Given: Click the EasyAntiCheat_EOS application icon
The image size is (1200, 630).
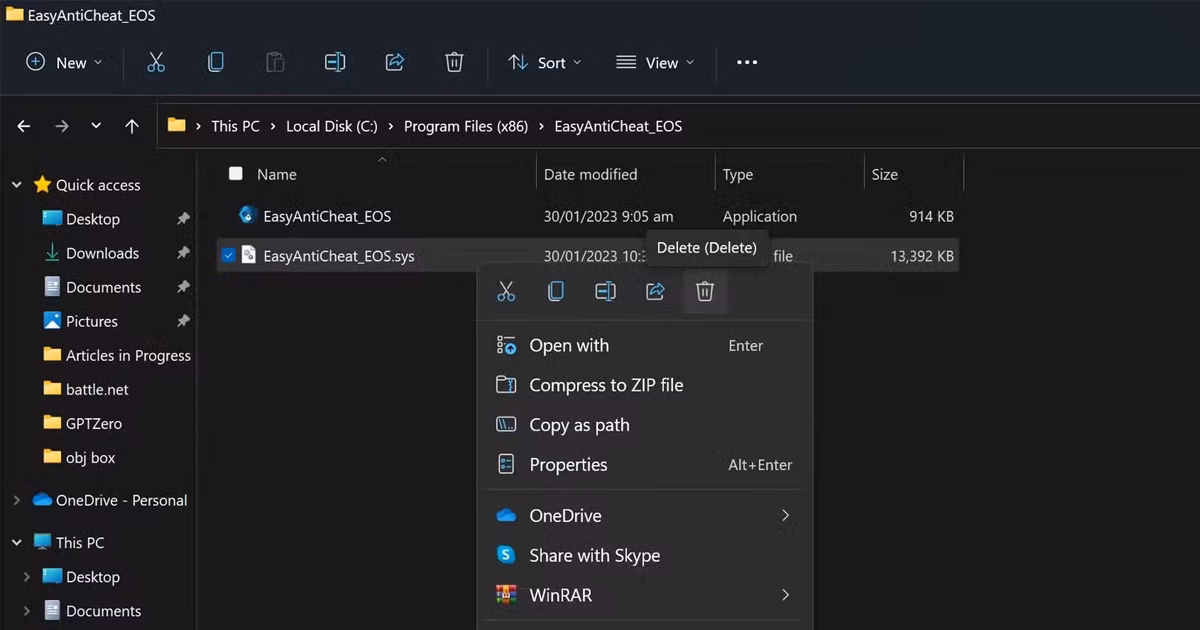Looking at the screenshot, I should click(248, 215).
